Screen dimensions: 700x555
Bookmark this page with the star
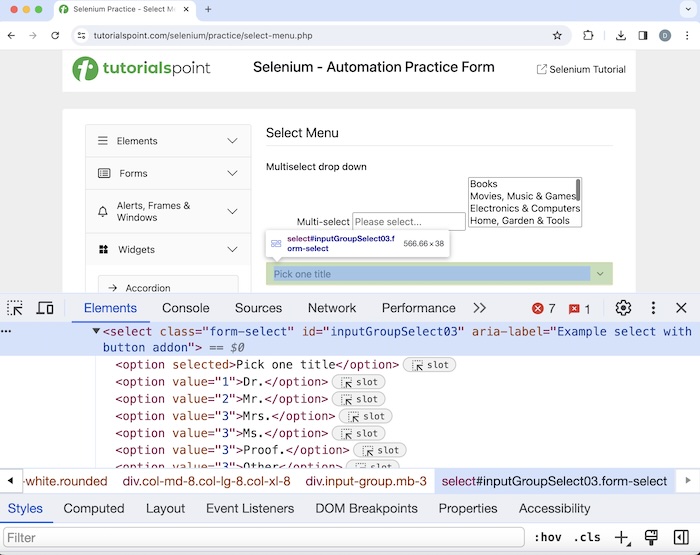pyautogui.click(x=557, y=35)
